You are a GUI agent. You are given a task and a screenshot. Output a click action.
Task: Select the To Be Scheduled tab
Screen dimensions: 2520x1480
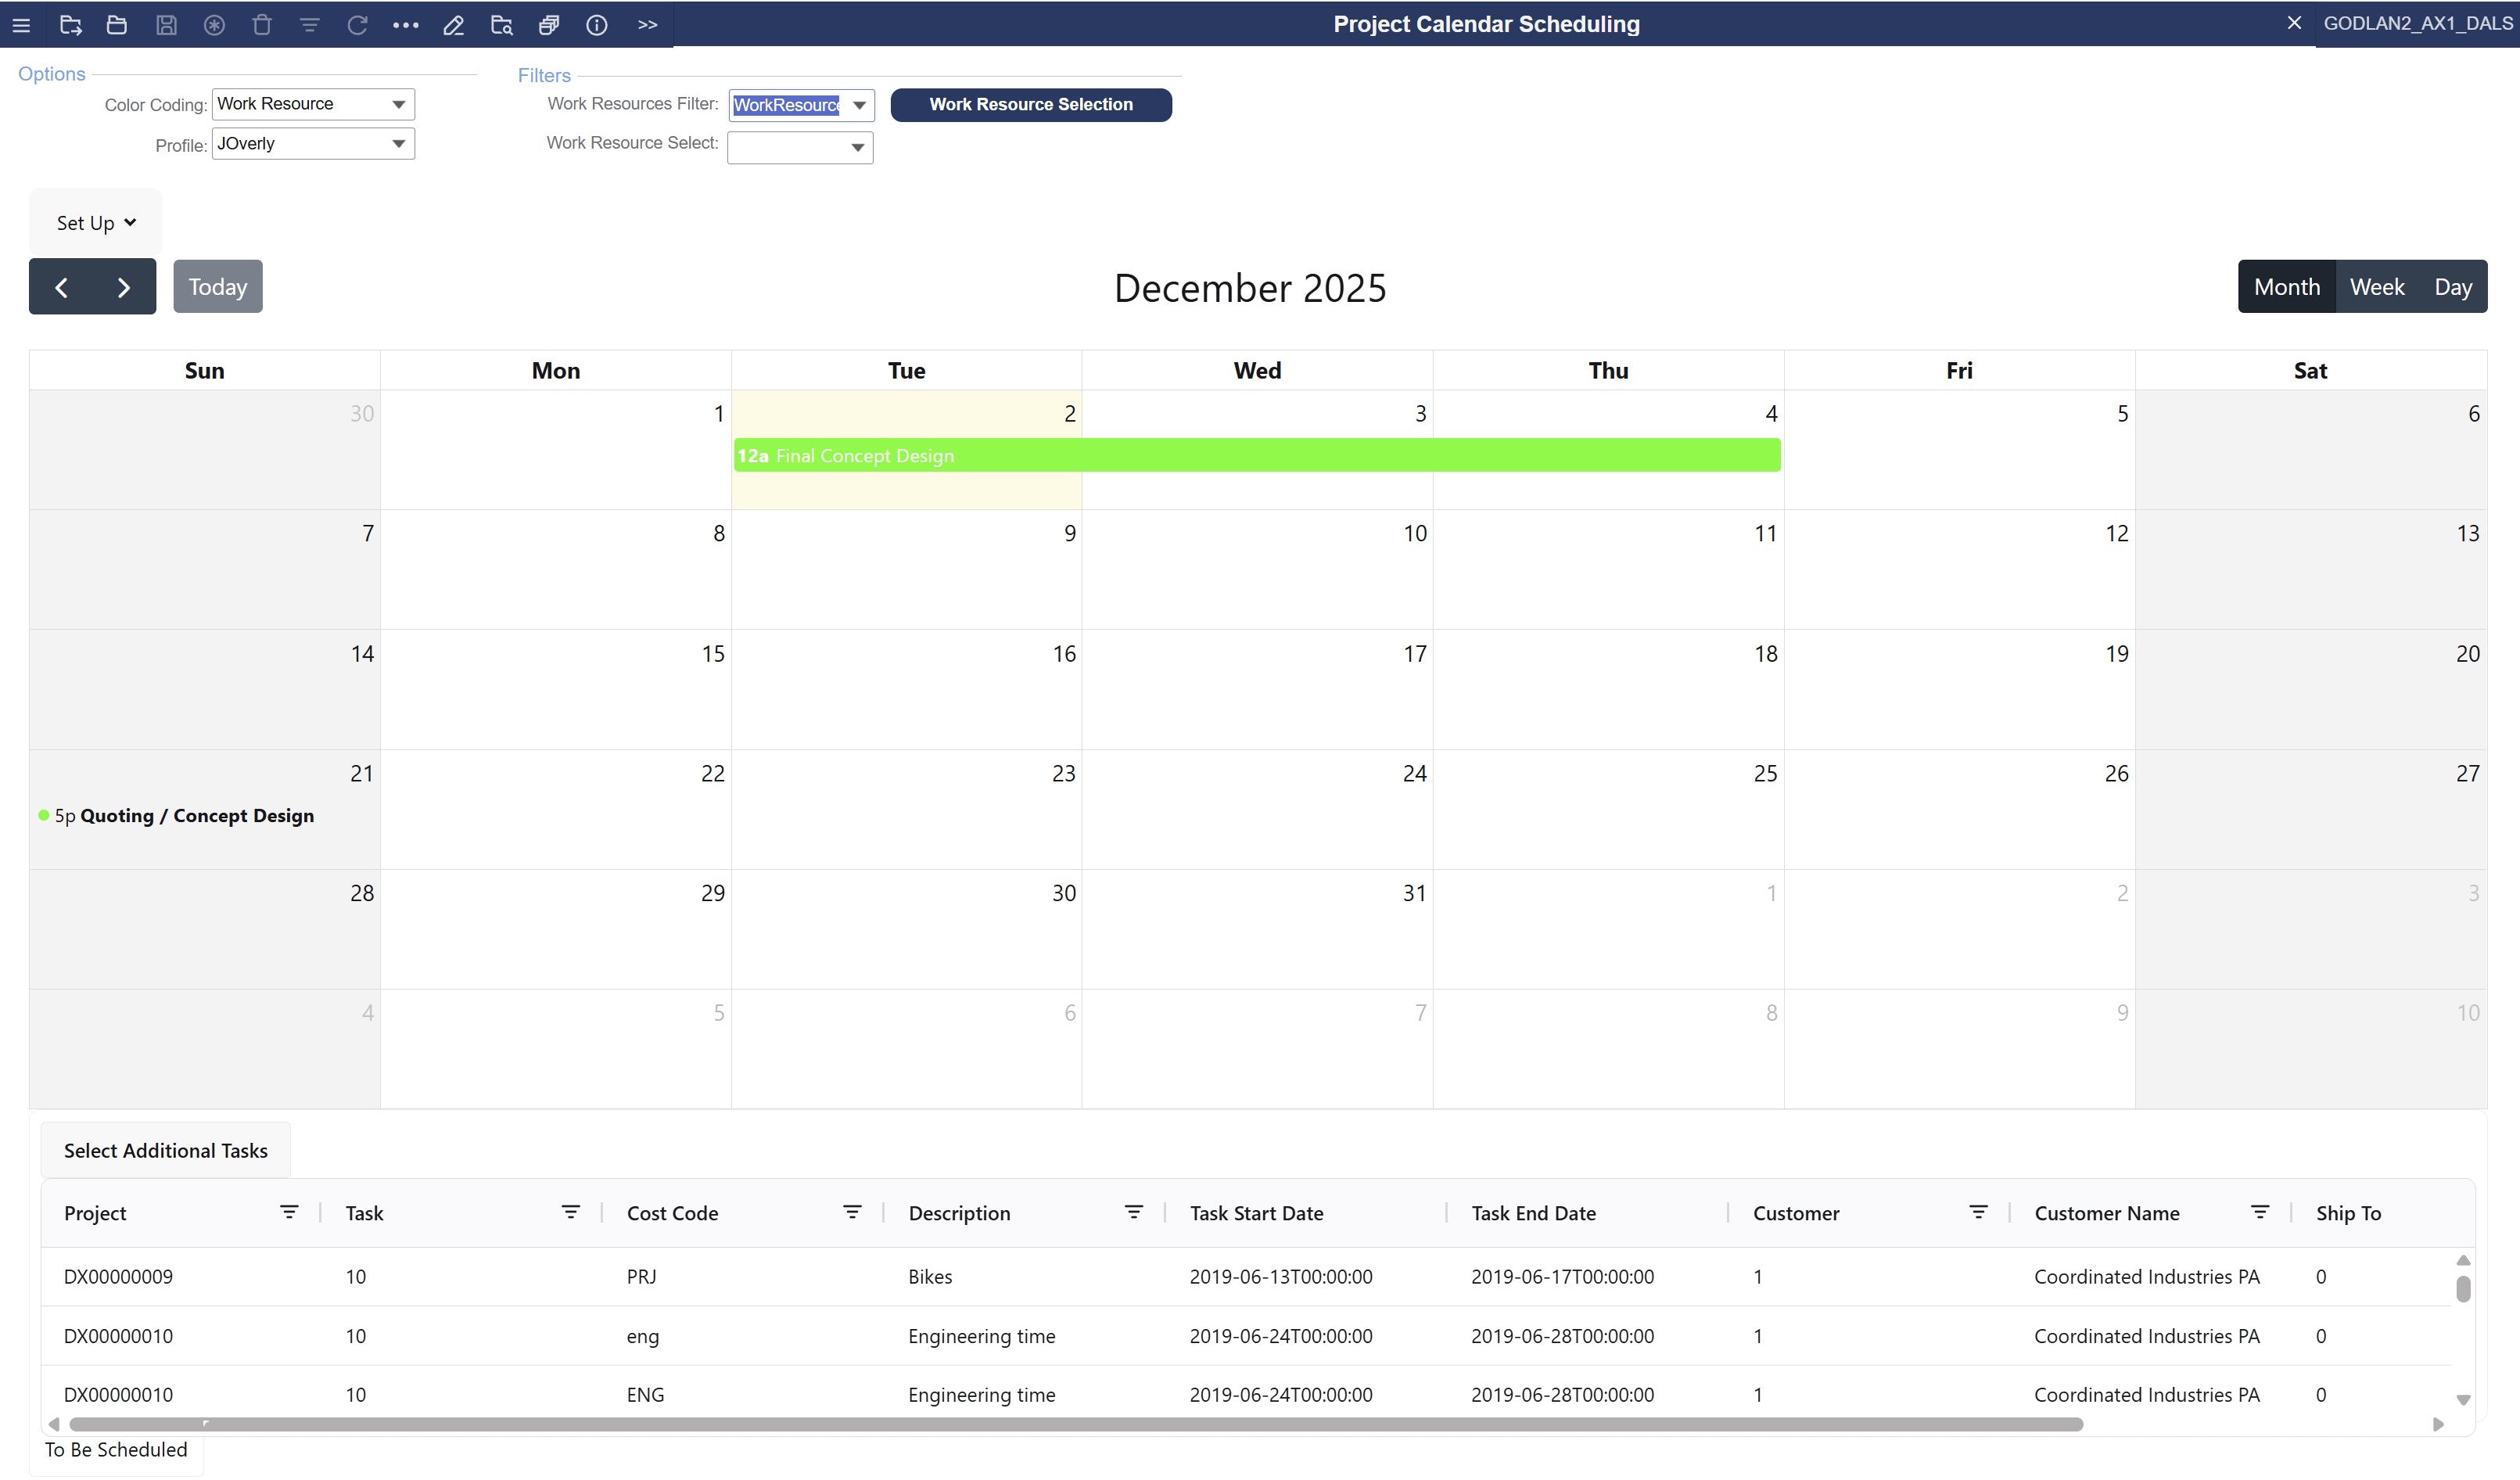116,1449
